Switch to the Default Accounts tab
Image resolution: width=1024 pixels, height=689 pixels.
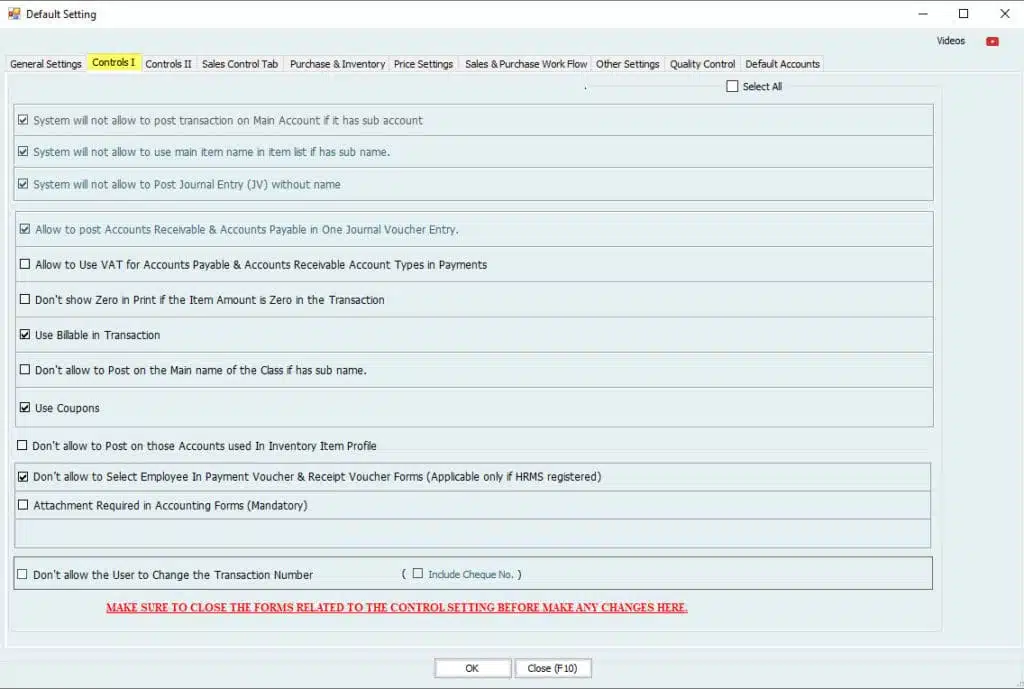[782, 64]
